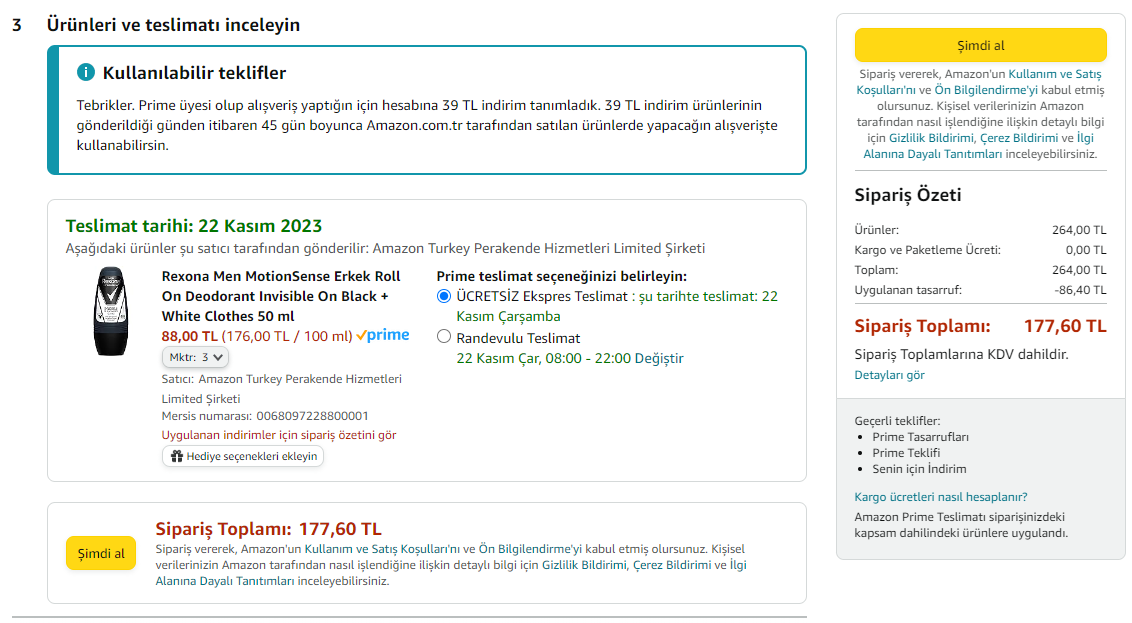Click Hediye seçenekleri ekleyin button
The width and height of the screenshot is (1132, 623).
pos(243,456)
